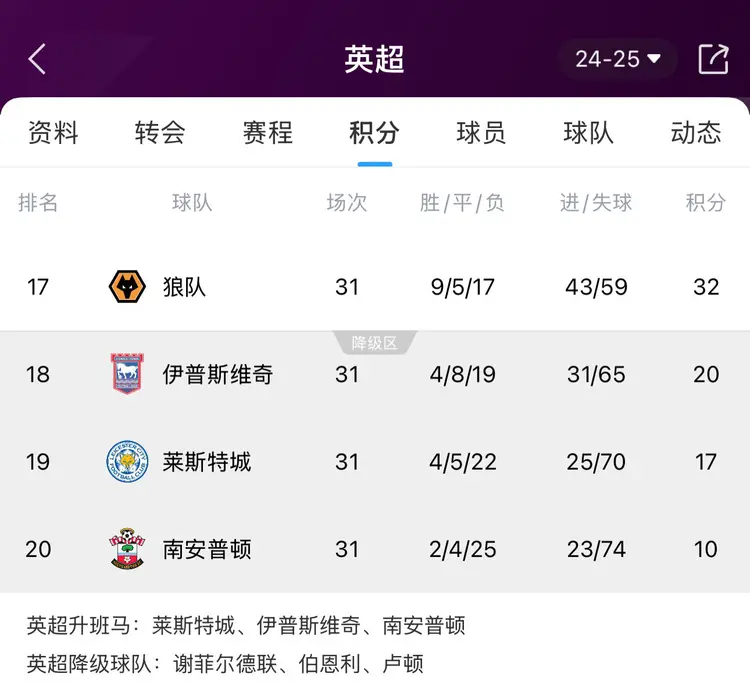Tap the Ipswich Town club crest
This screenshot has height=695, width=750.
(127, 374)
